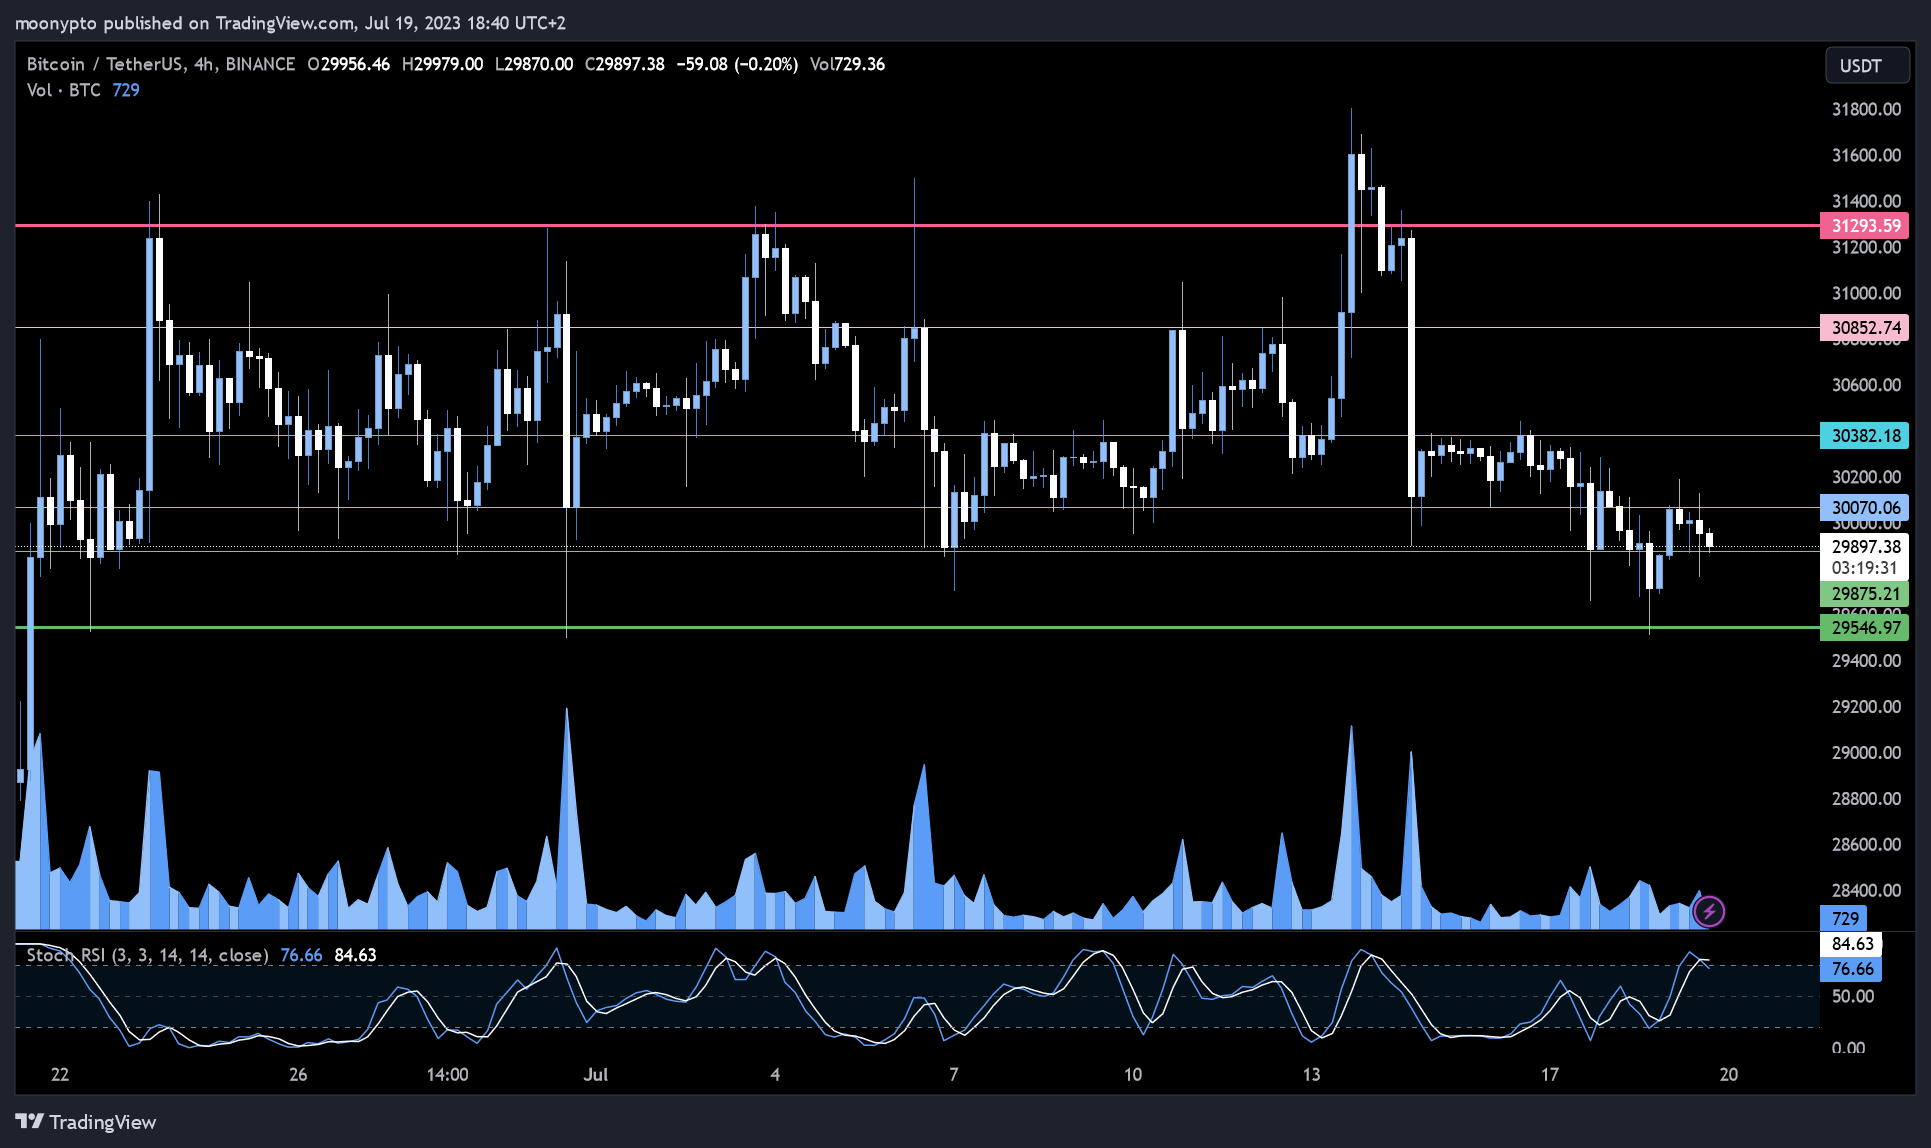Click the countdown timer 03:19:31
Screen dimensions: 1931x1148
[1864, 568]
